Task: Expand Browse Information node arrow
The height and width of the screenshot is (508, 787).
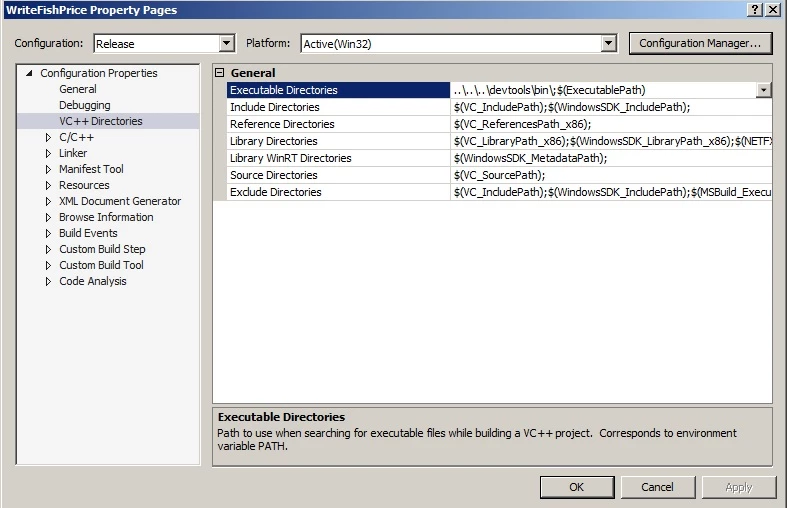Action: (48, 217)
